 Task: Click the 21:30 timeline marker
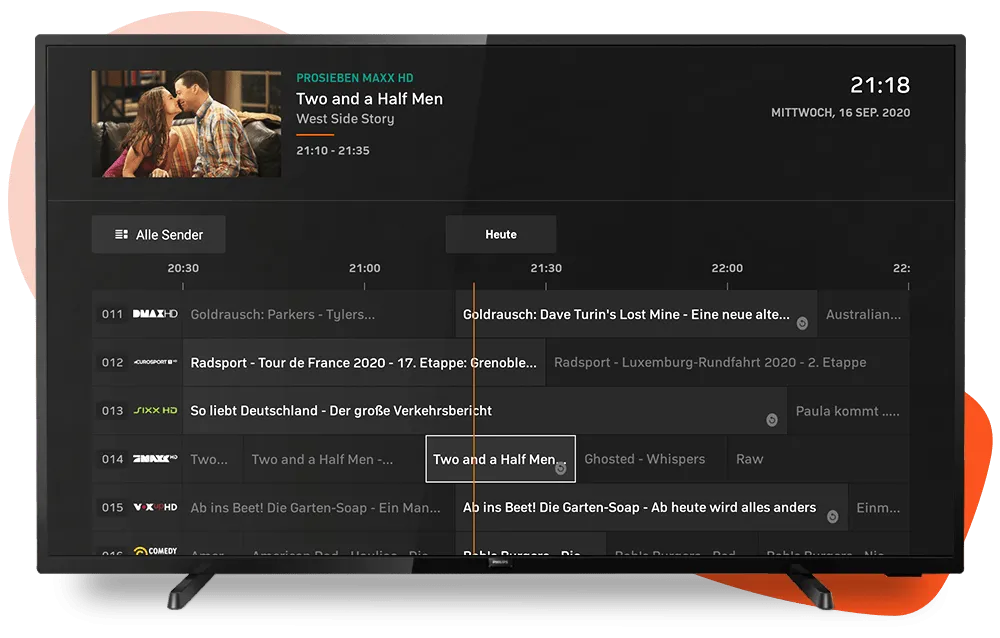coord(546,268)
